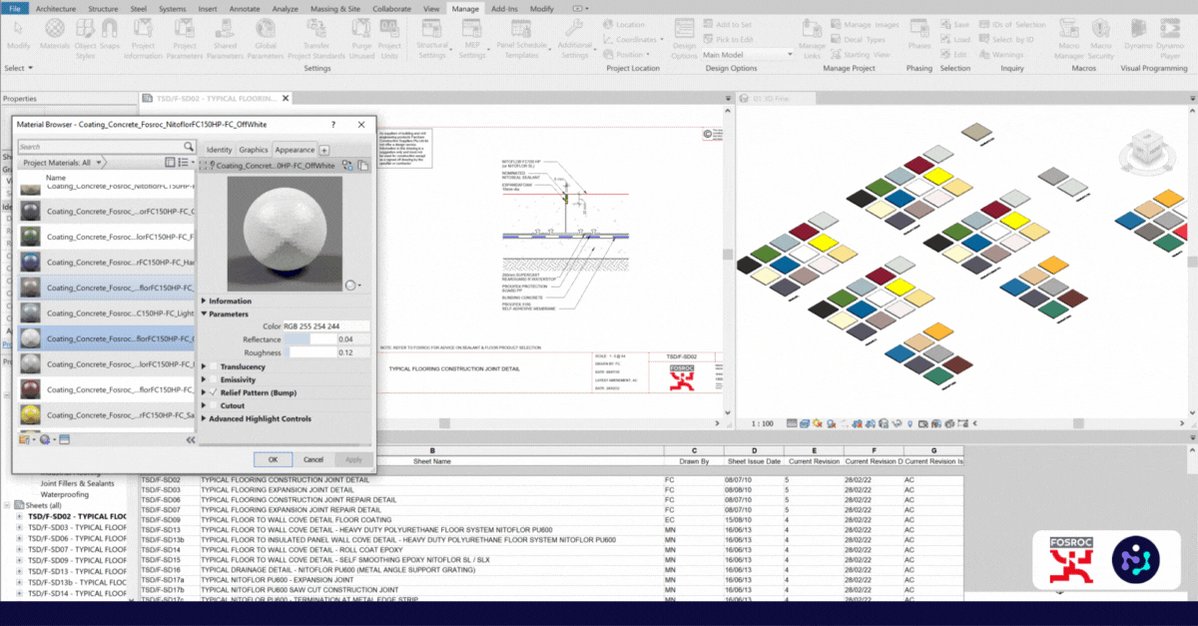Screen dimensions: 1198x626
Task: Select the yellow material thumbnail in list
Action: (x=31, y=415)
